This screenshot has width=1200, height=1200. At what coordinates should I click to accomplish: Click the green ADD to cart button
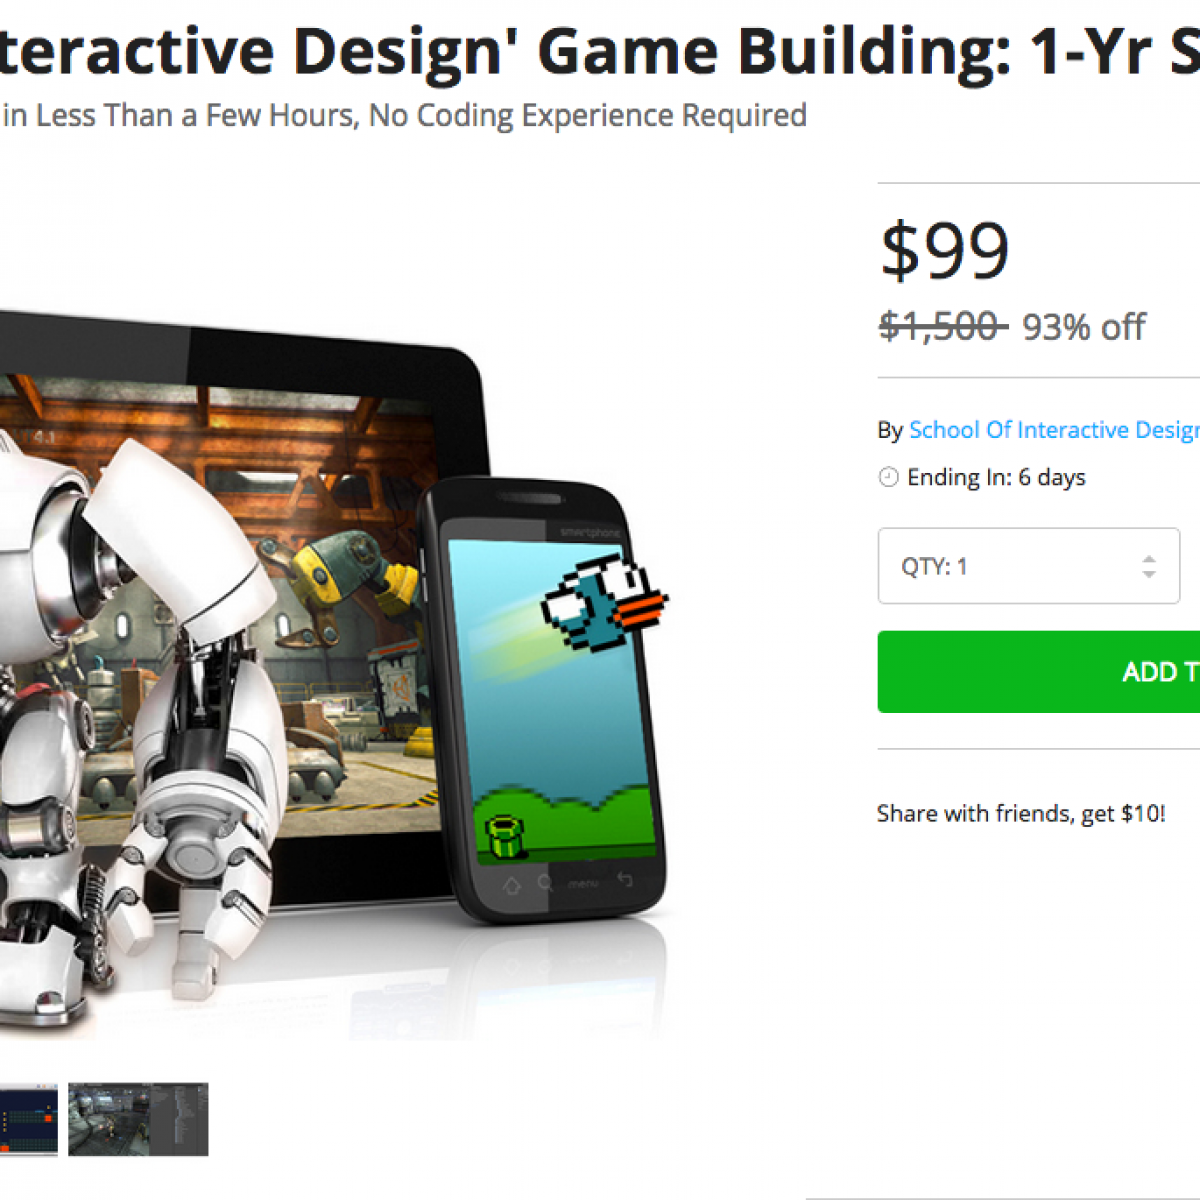click(x=1039, y=672)
